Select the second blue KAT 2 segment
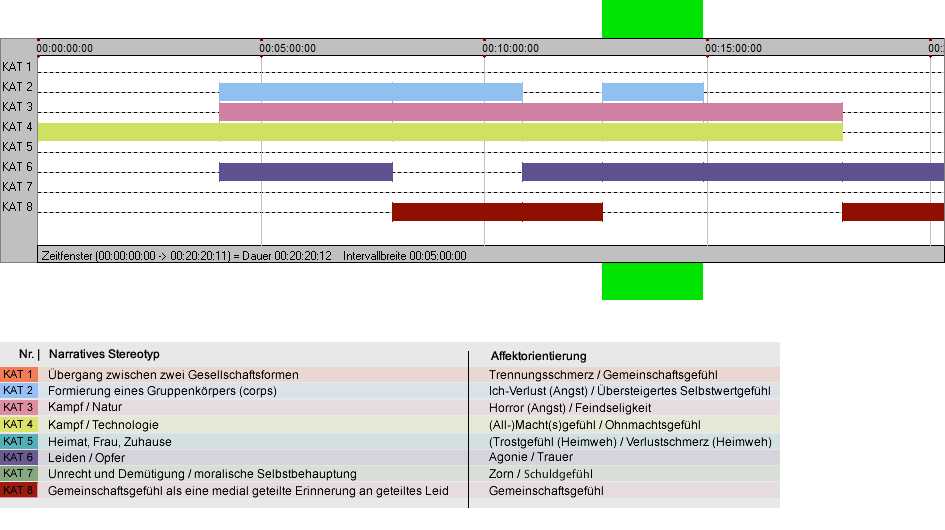Viewport: 945px width, 530px height. pos(653,92)
